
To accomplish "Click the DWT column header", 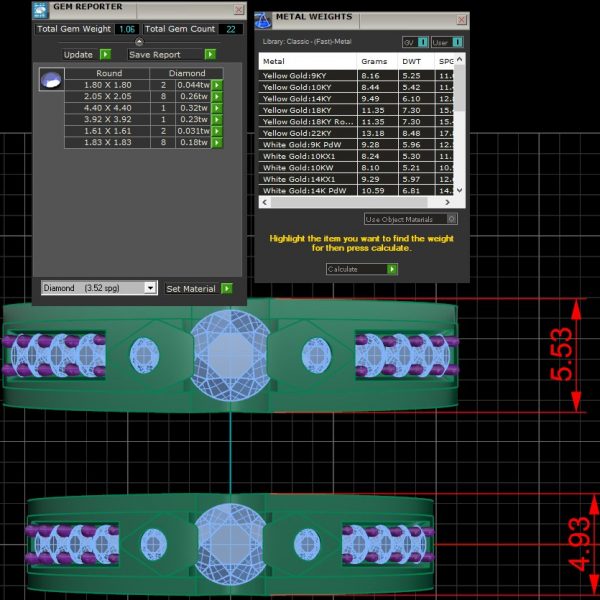I will 416,61.
